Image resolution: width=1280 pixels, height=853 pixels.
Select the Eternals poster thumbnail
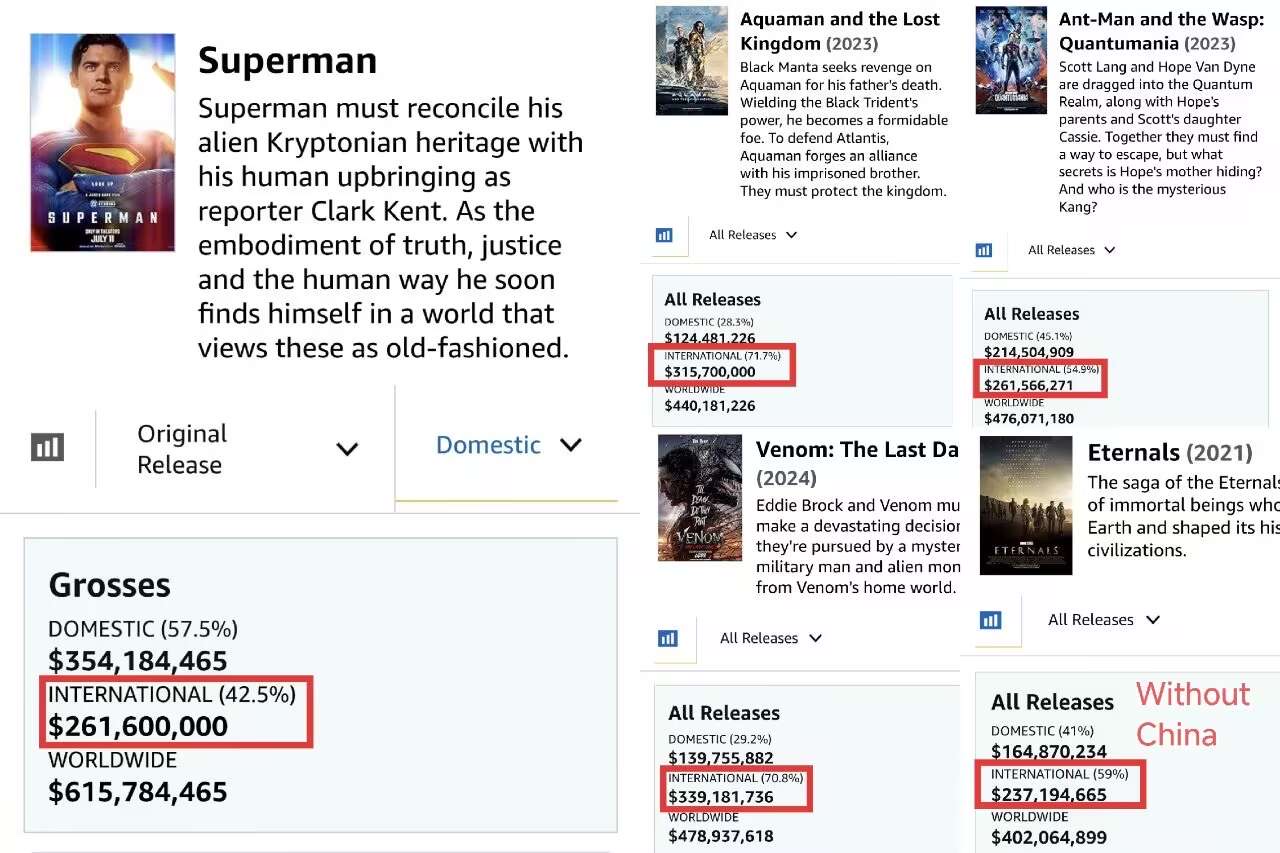pyautogui.click(x=1026, y=505)
